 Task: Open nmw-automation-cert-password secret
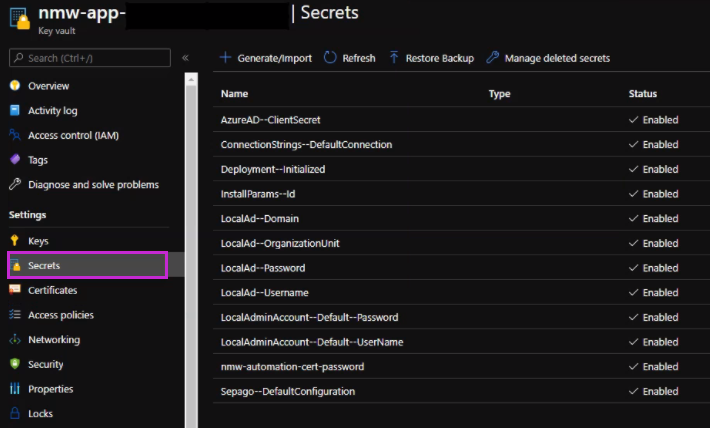click(x=292, y=366)
